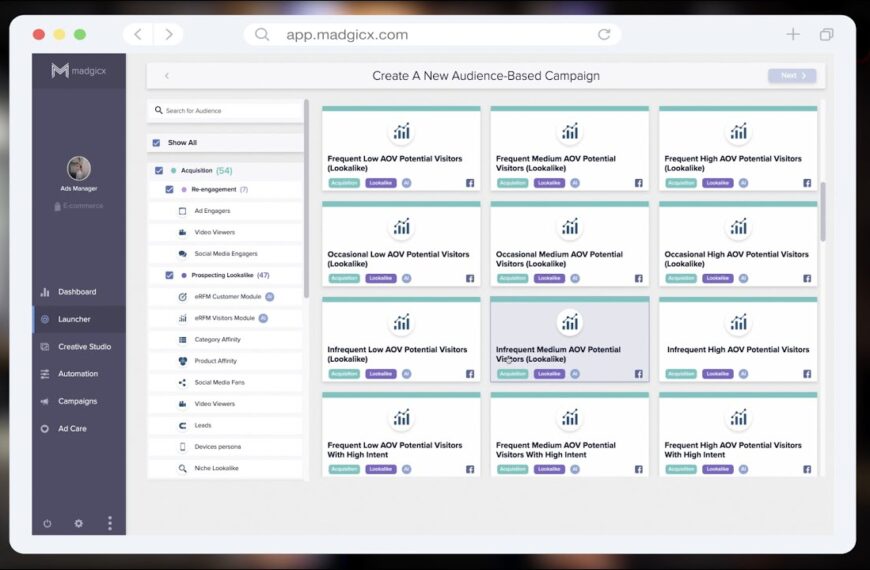
Task: Click the back chevron beside campaign title
Action: (166, 76)
